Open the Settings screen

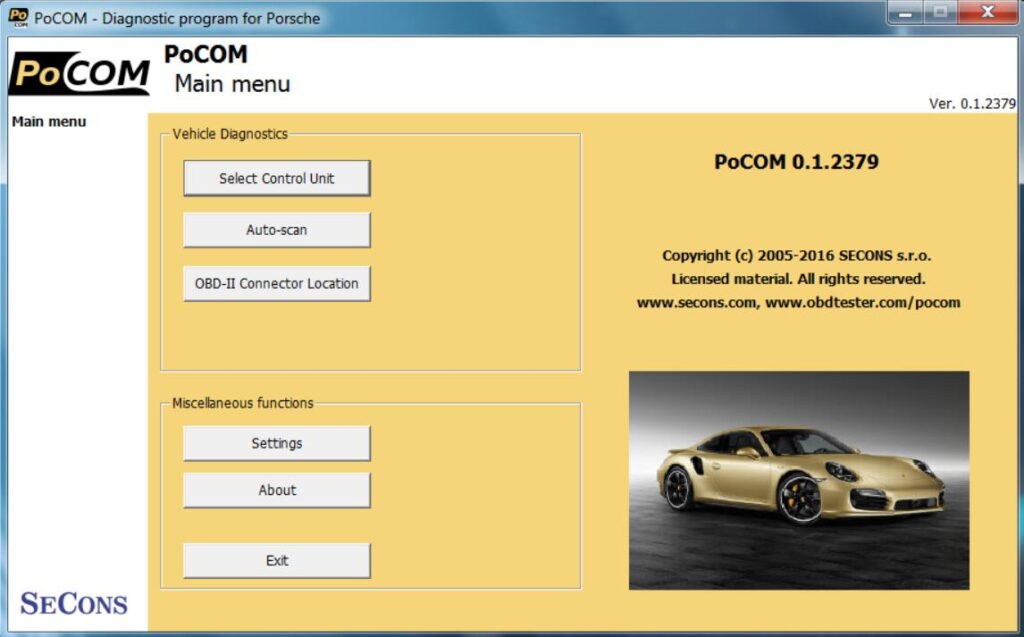pos(276,443)
